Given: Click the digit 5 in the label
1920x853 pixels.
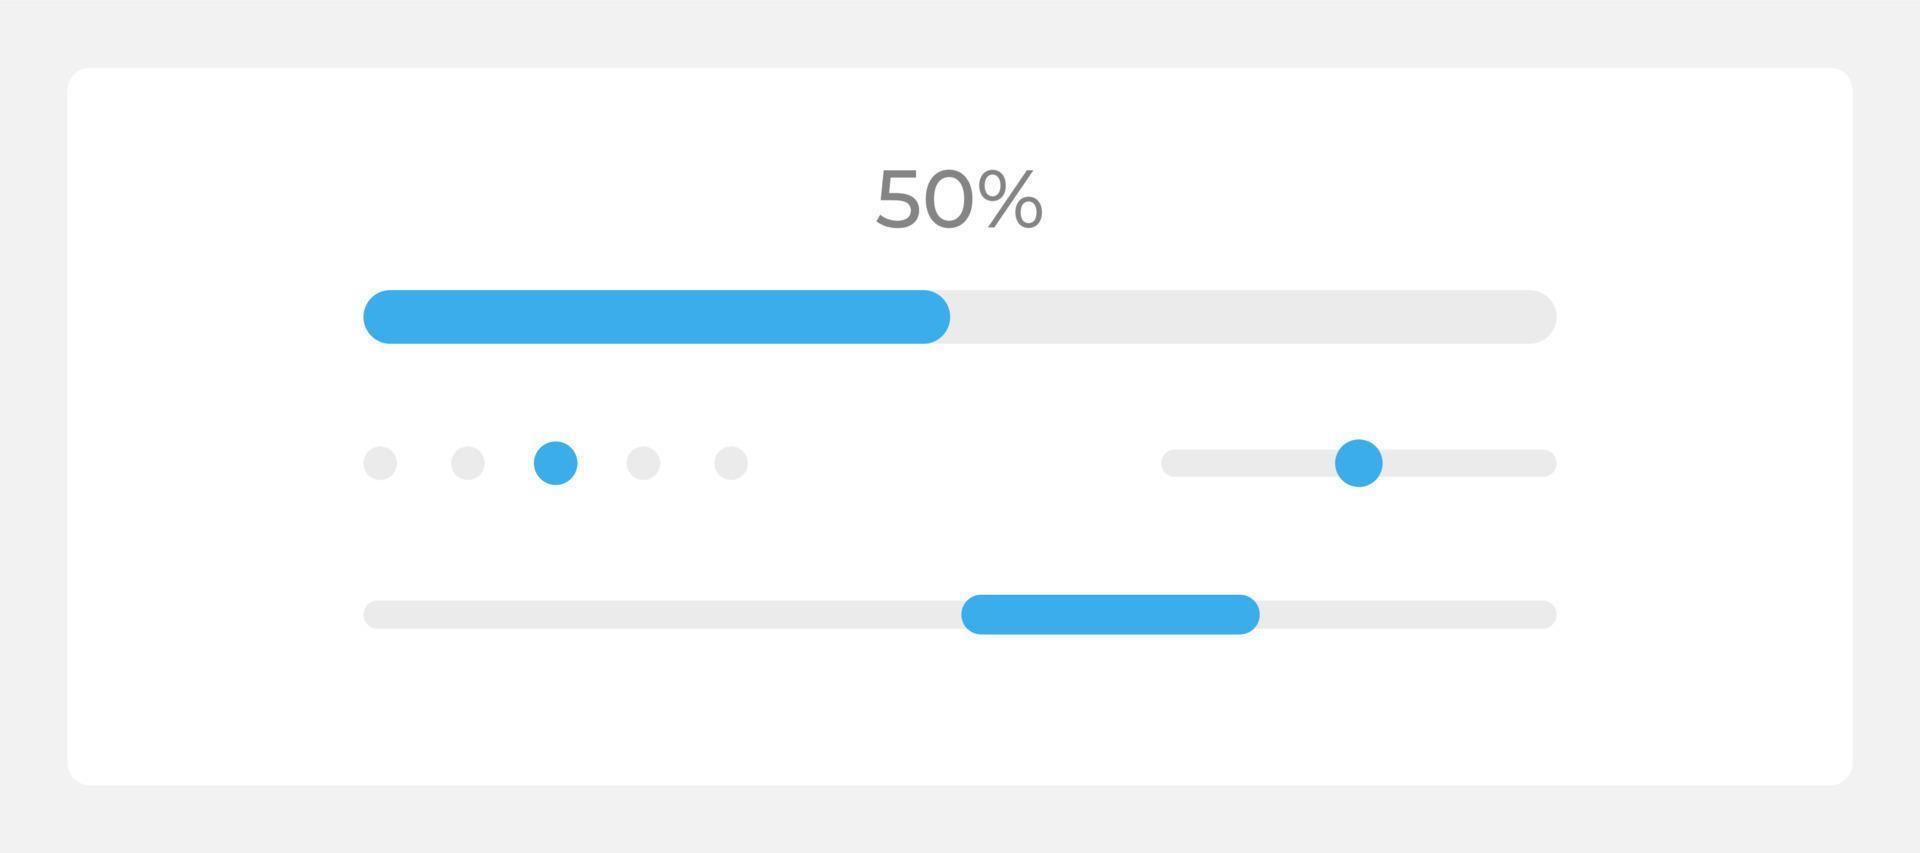Looking at the screenshot, I should pyautogui.click(x=897, y=199).
